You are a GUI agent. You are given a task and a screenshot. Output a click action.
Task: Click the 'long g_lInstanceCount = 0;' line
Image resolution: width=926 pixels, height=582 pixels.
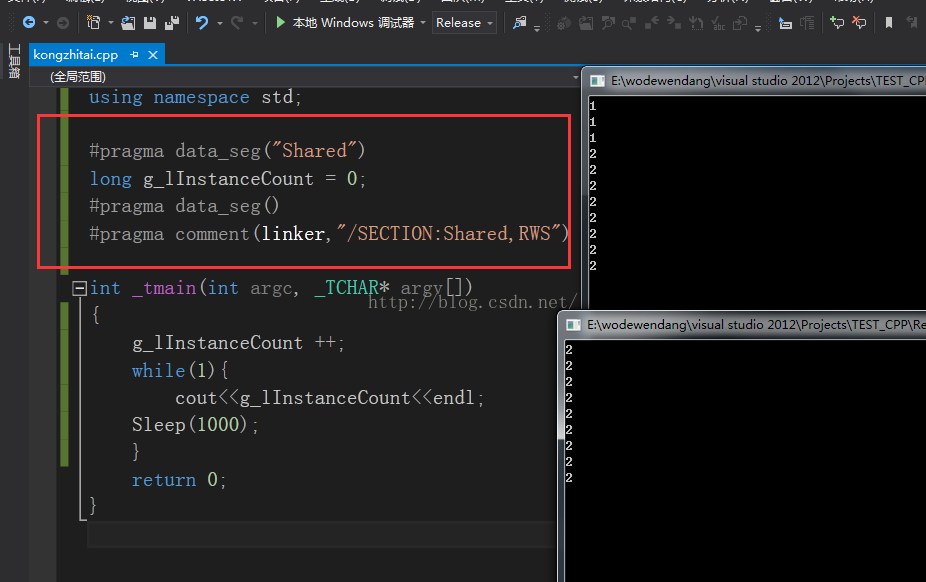click(227, 179)
